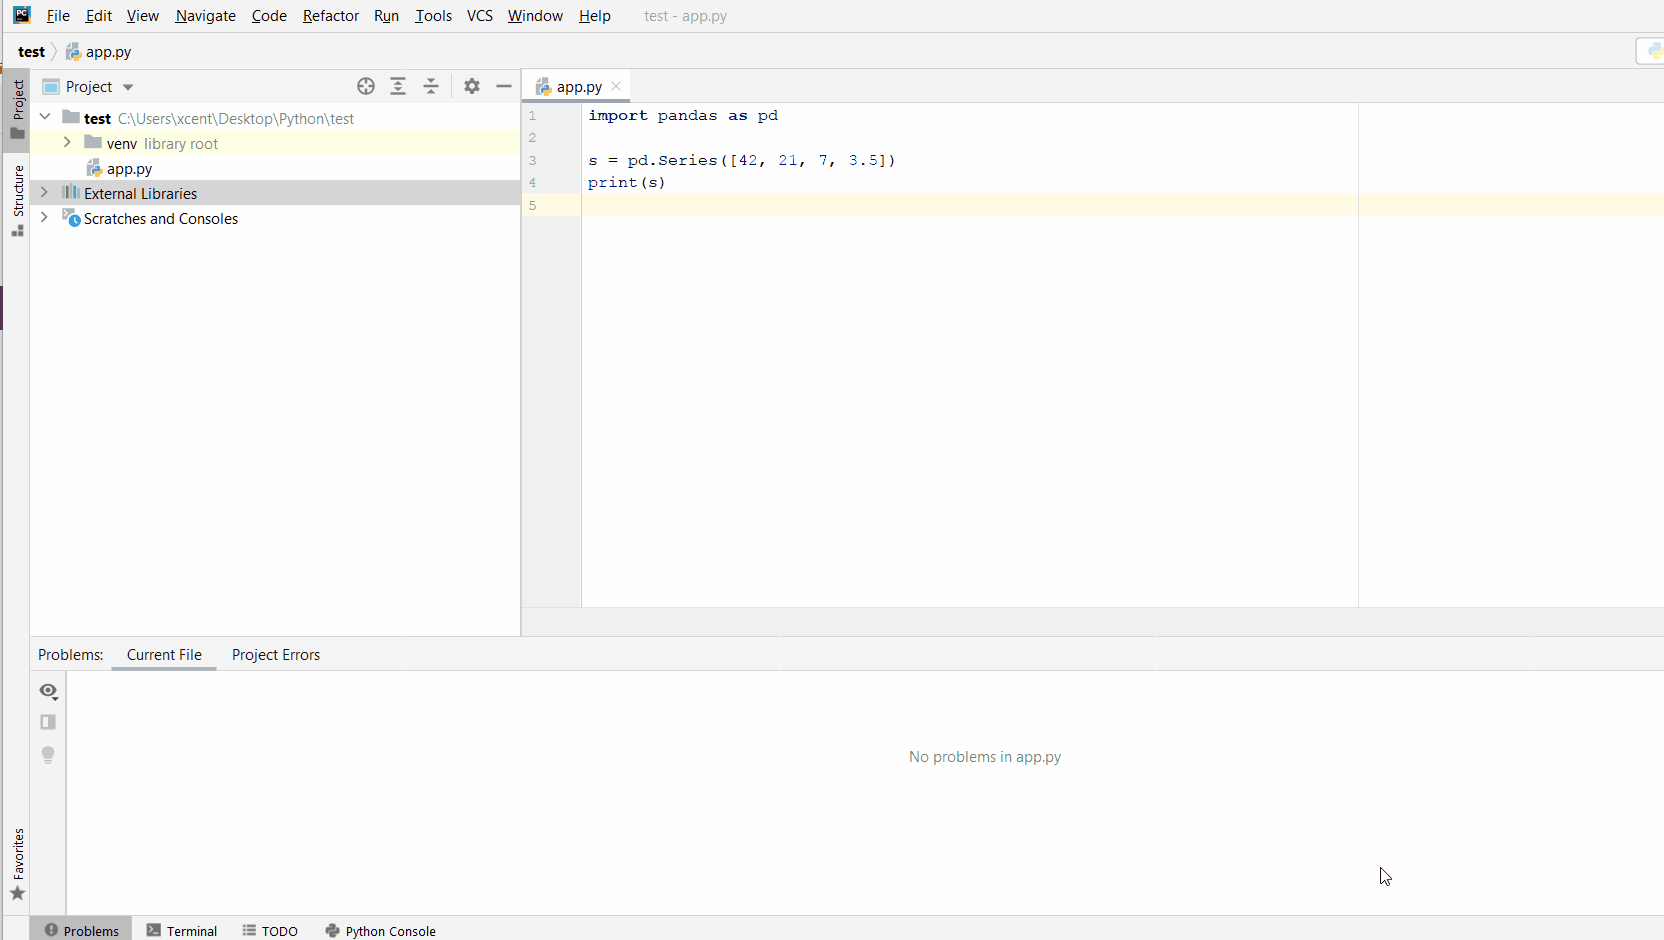1664x940 pixels.
Task: Open the eye view options in Problems panel
Action: (47, 691)
